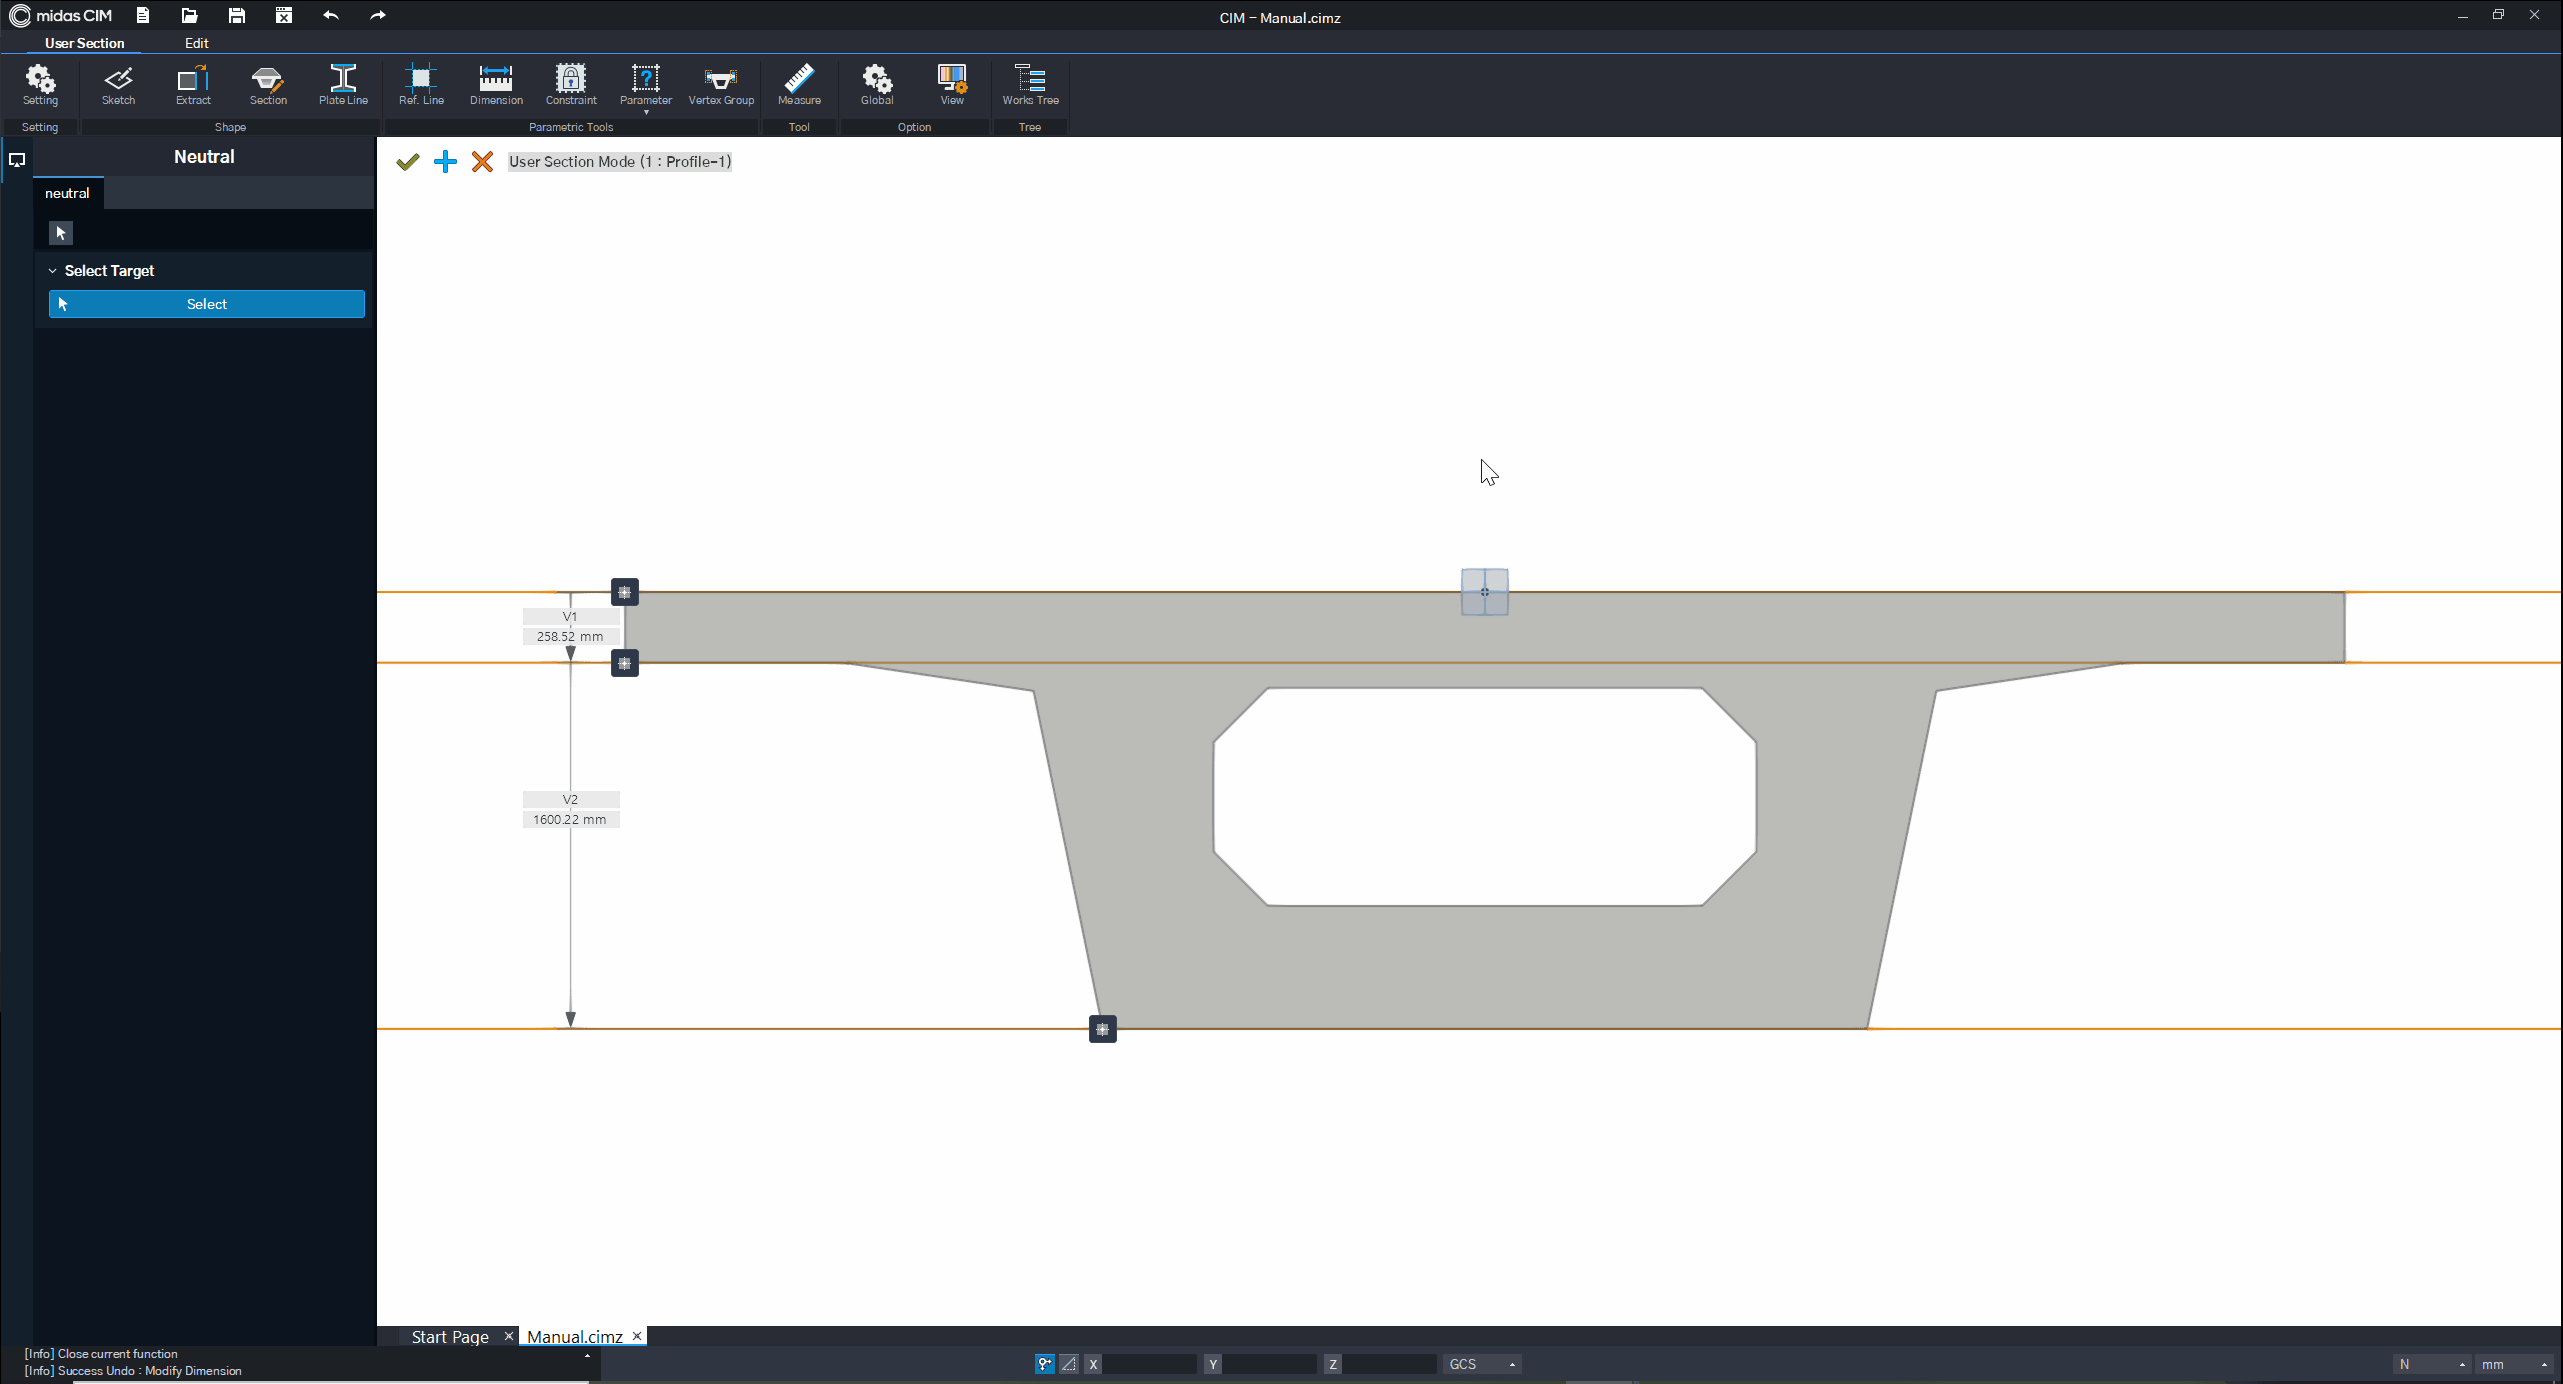
Task: Click Open file folder icon
Action: 189,15
